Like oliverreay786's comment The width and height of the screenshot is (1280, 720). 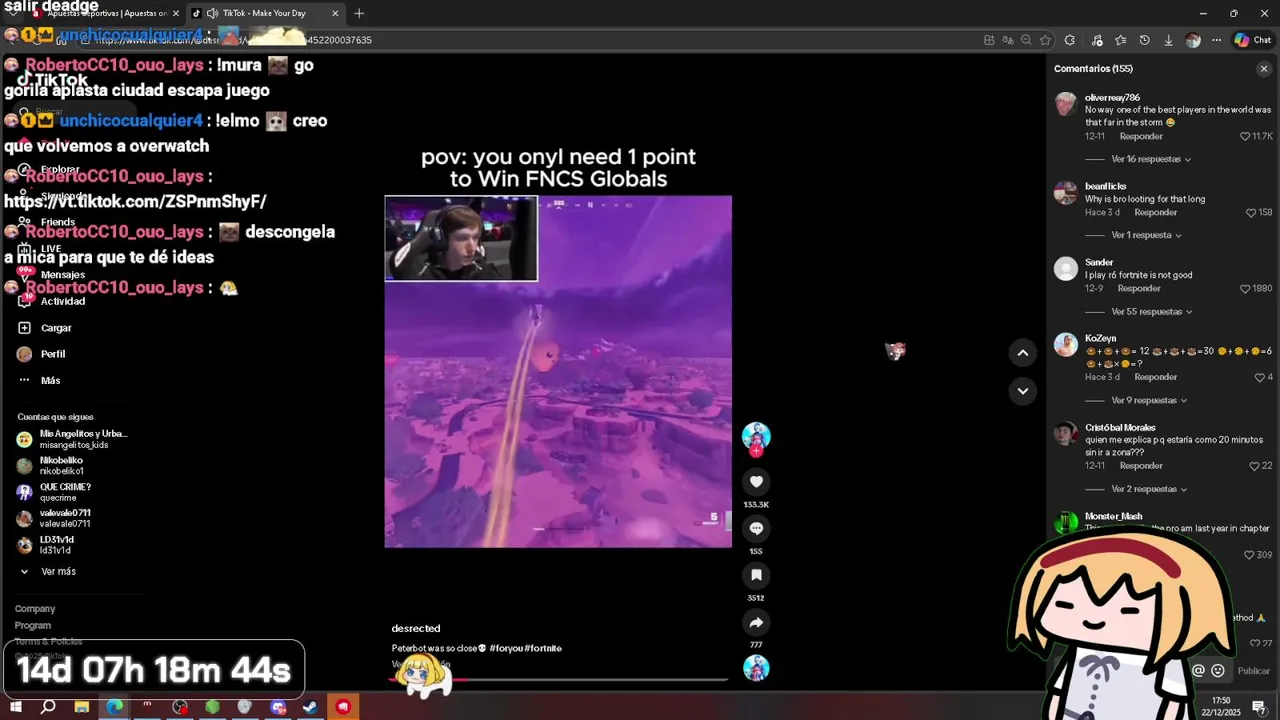[x=1245, y=136]
